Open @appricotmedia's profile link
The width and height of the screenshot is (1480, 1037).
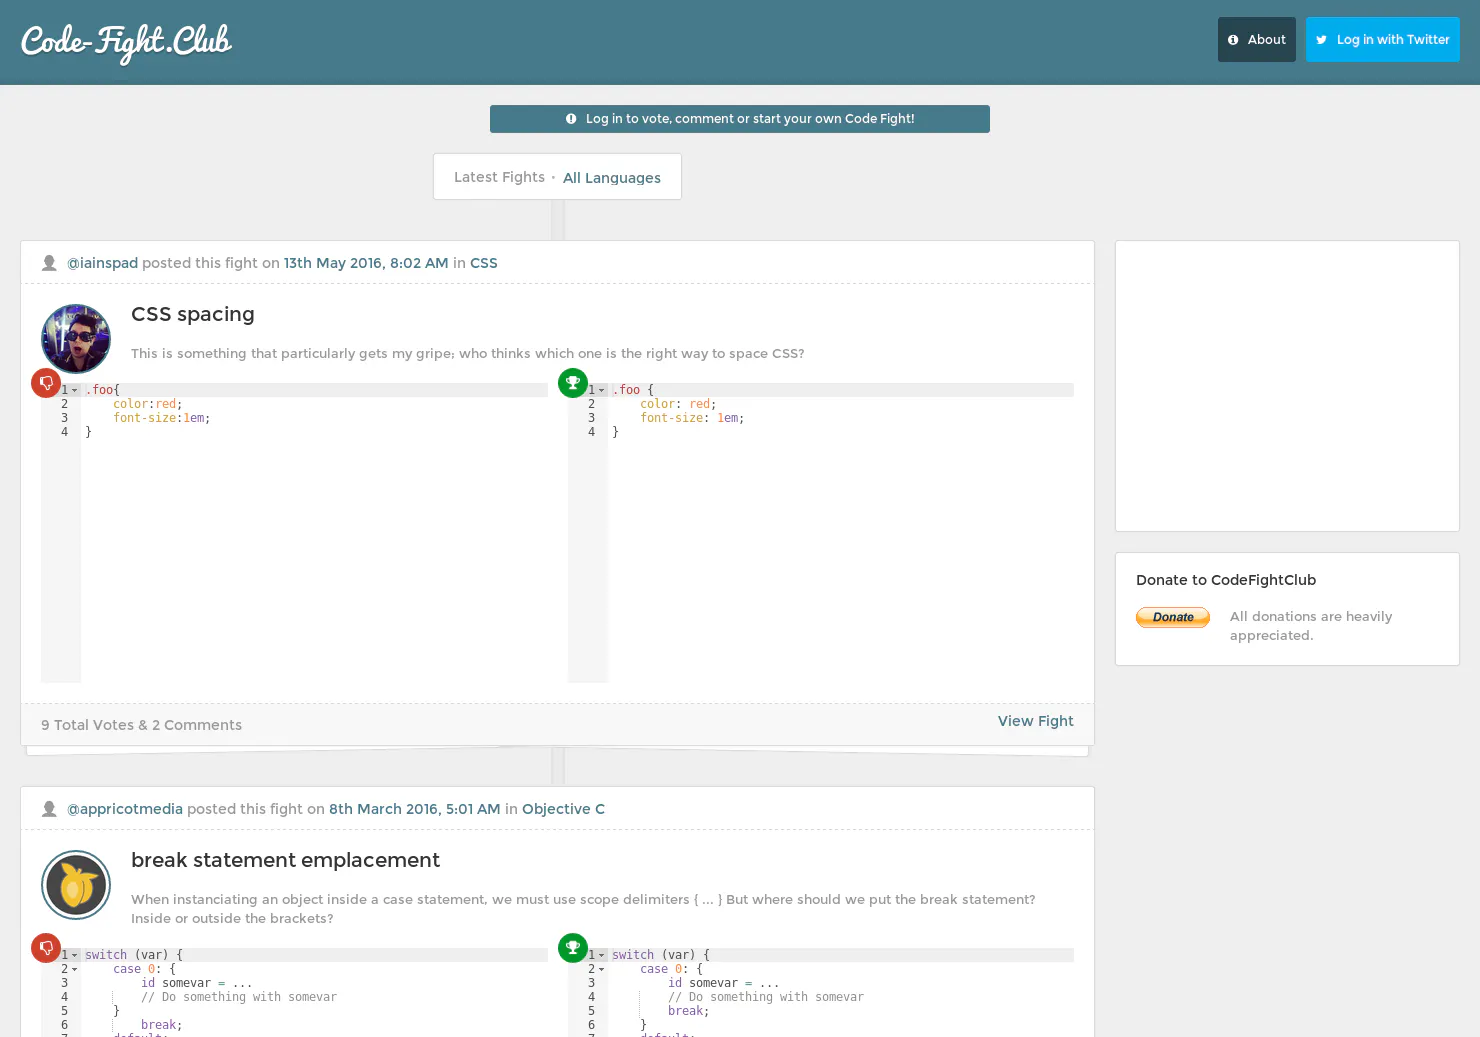tap(125, 809)
